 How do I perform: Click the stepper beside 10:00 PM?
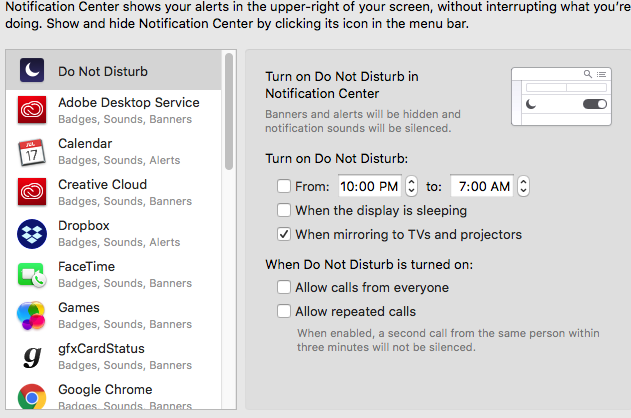tap(411, 186)
